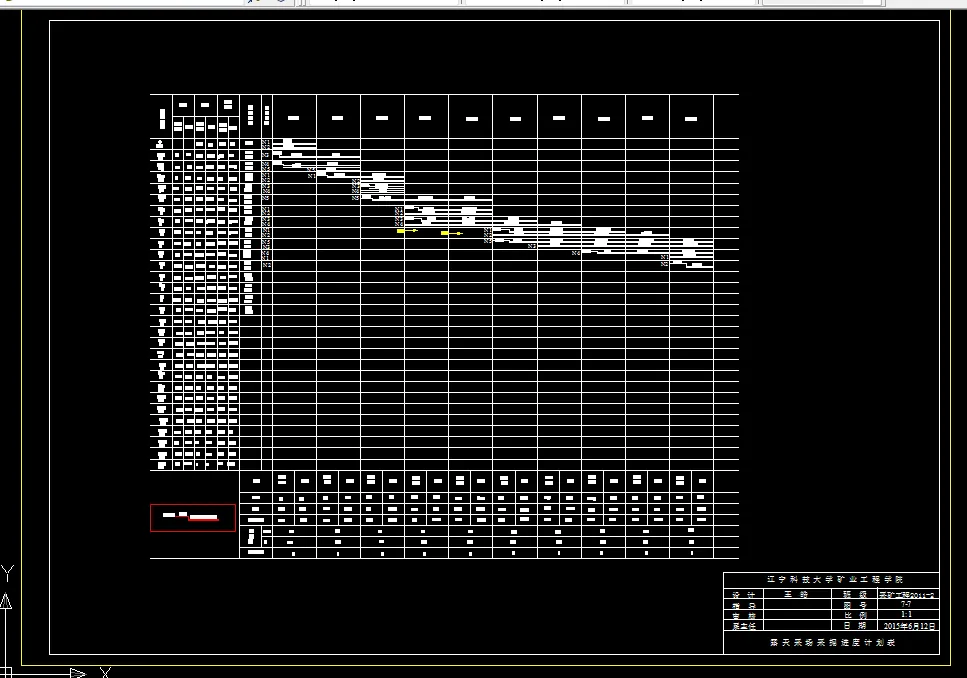Select the 图号 label in title block

(x=855, y=605)
